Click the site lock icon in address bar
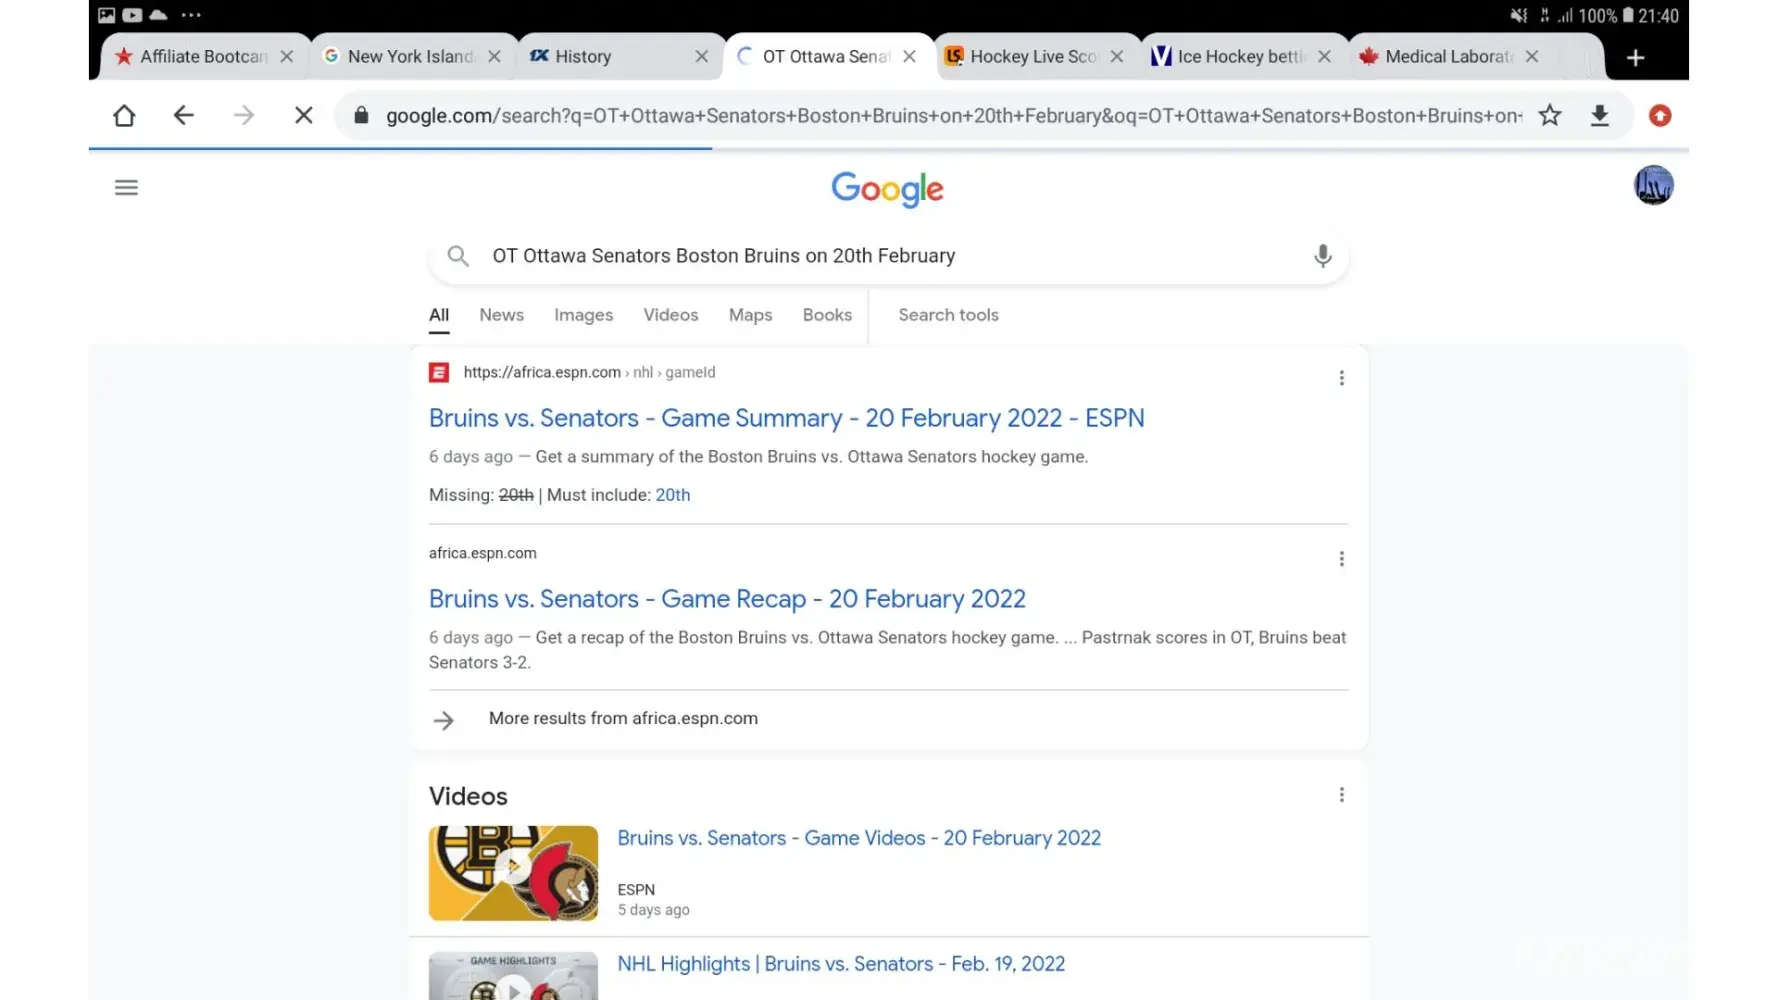The width and height of the screenshot is (1778, 1000). [x=362, y=116]
